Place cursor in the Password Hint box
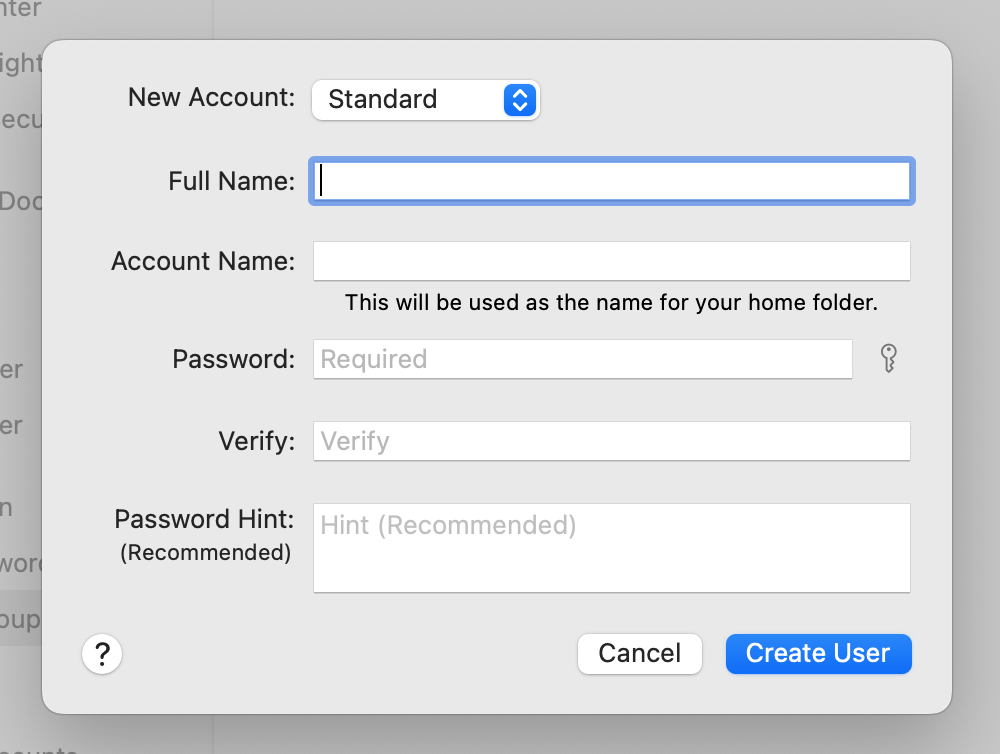This screenshot has width=1000, height=754. click(x=612, y=547)
